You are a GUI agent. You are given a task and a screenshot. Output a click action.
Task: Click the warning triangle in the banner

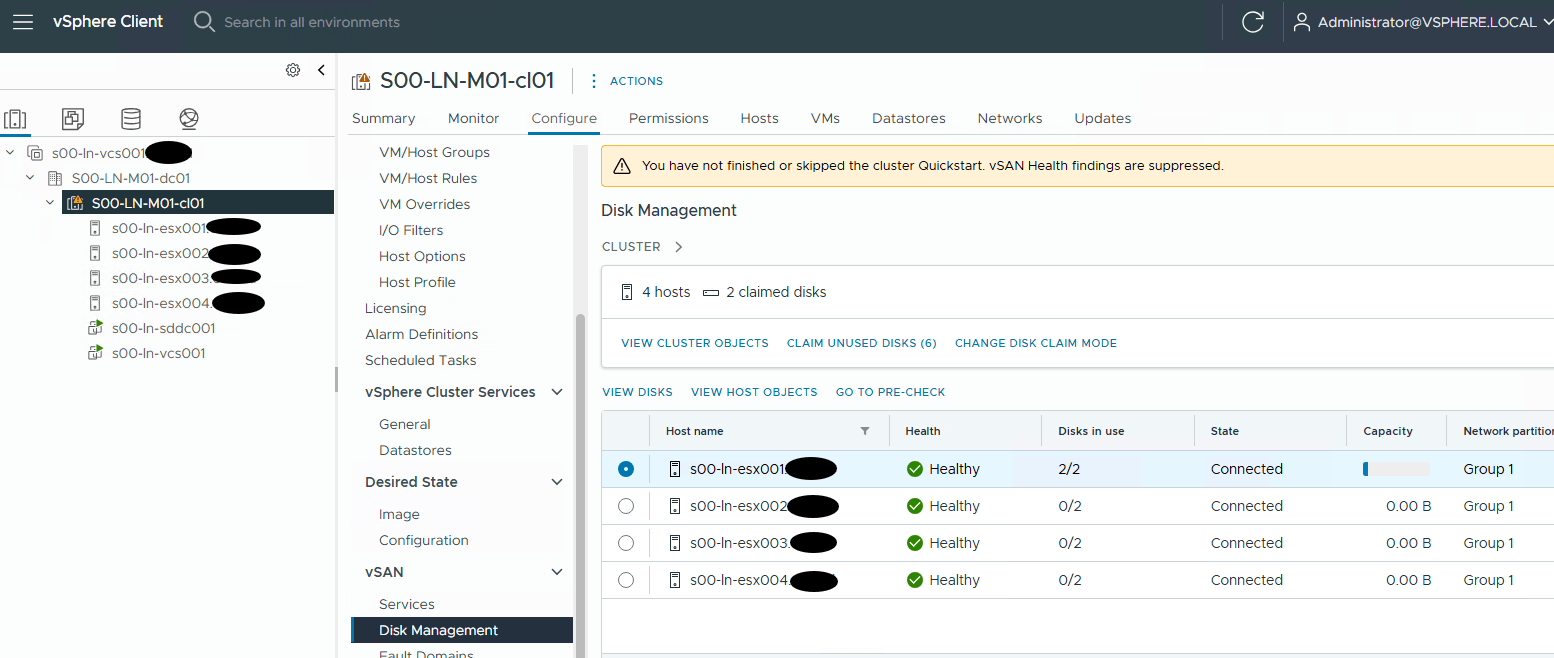[622, 166]
